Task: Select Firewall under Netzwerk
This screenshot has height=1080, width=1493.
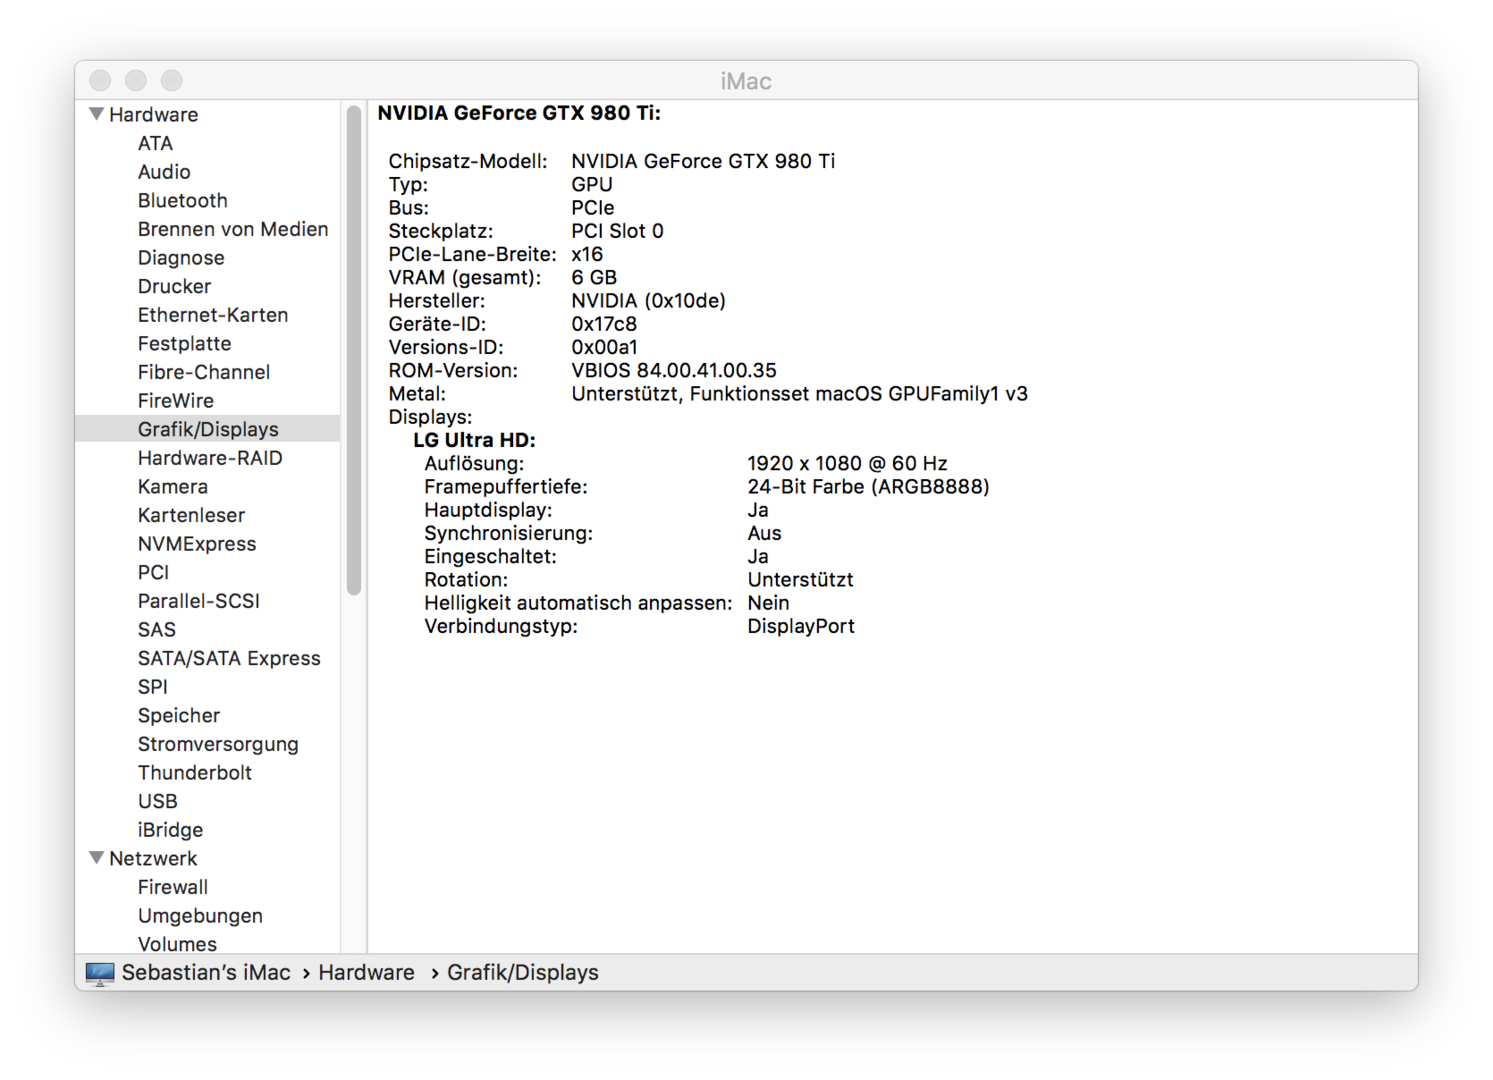Action: coord(173,887)
